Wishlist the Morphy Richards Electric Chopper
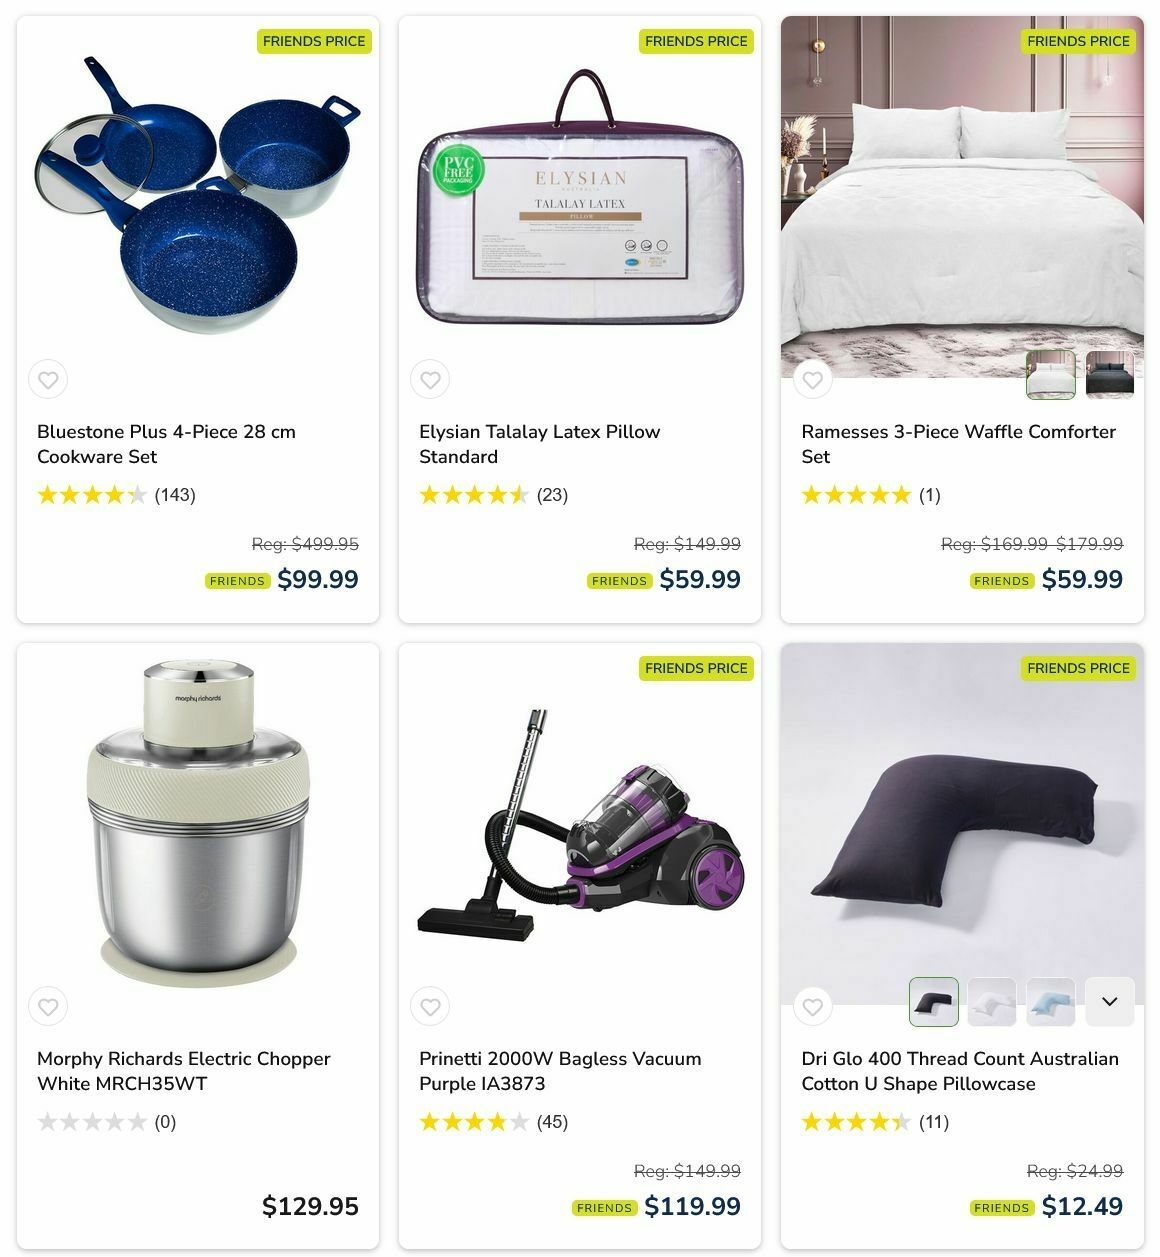This screenshot has width=1160, height=1257. pos(48,1007)
